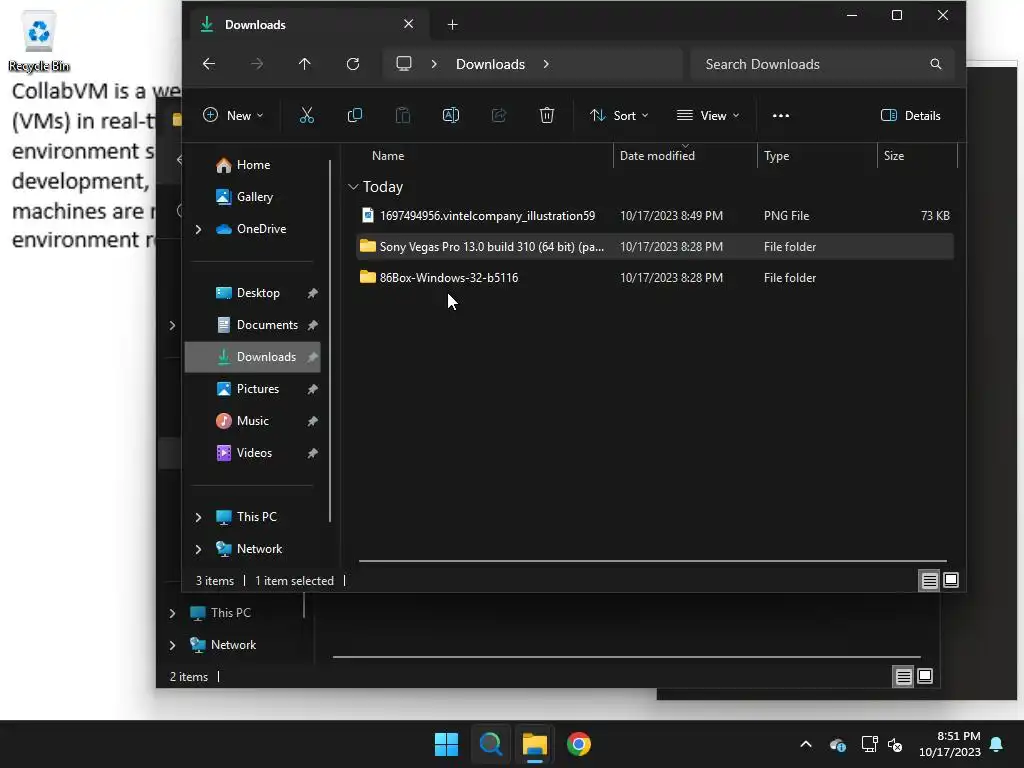Expand This PC in front window
1024x768 pixels.
(199, 517)
